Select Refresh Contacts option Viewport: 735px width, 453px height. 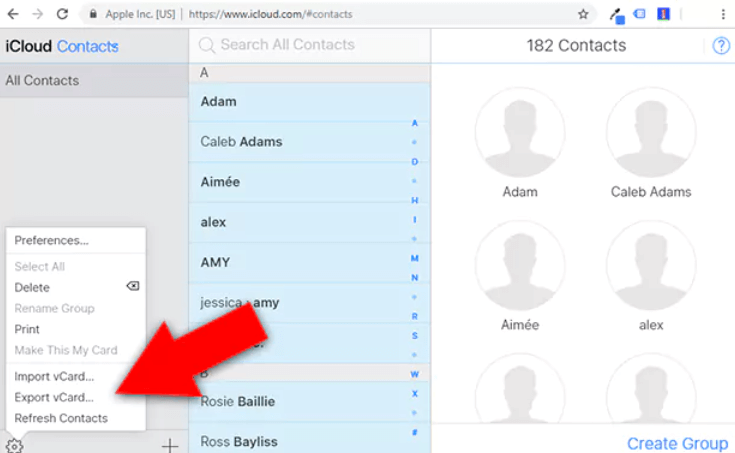tap(61, 418)
